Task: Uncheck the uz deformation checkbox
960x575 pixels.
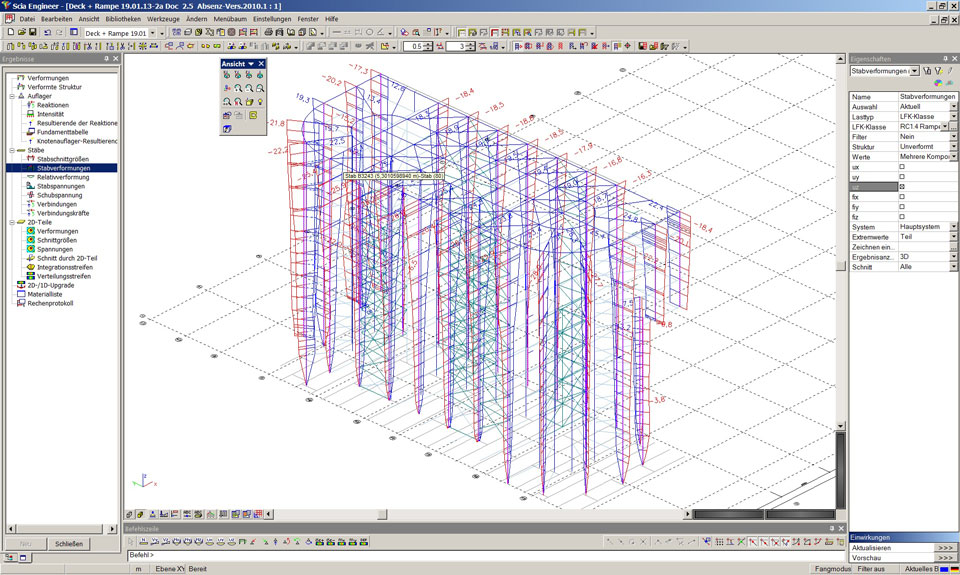Action: [902, 186]
